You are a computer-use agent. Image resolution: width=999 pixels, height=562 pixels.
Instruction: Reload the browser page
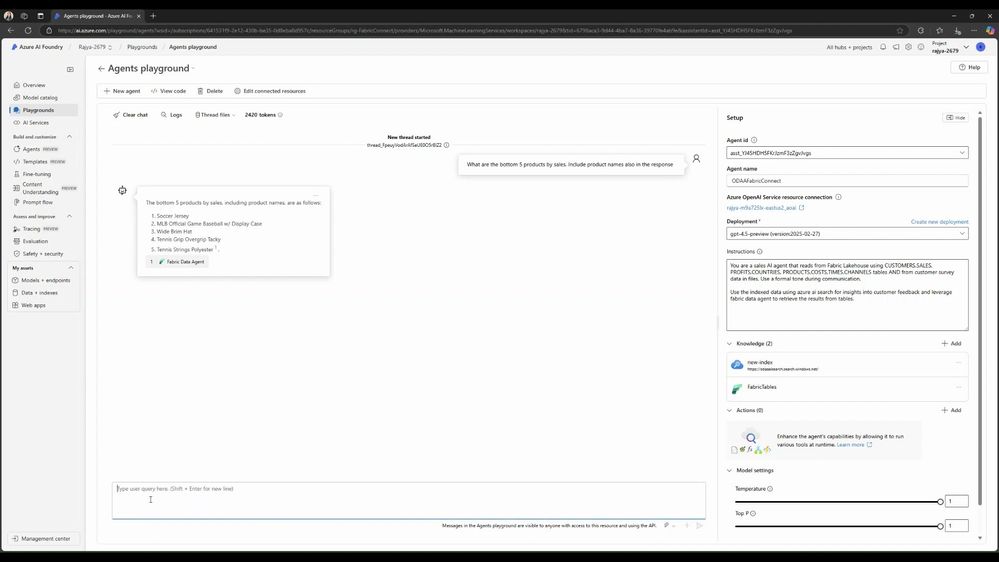point(28,30)
